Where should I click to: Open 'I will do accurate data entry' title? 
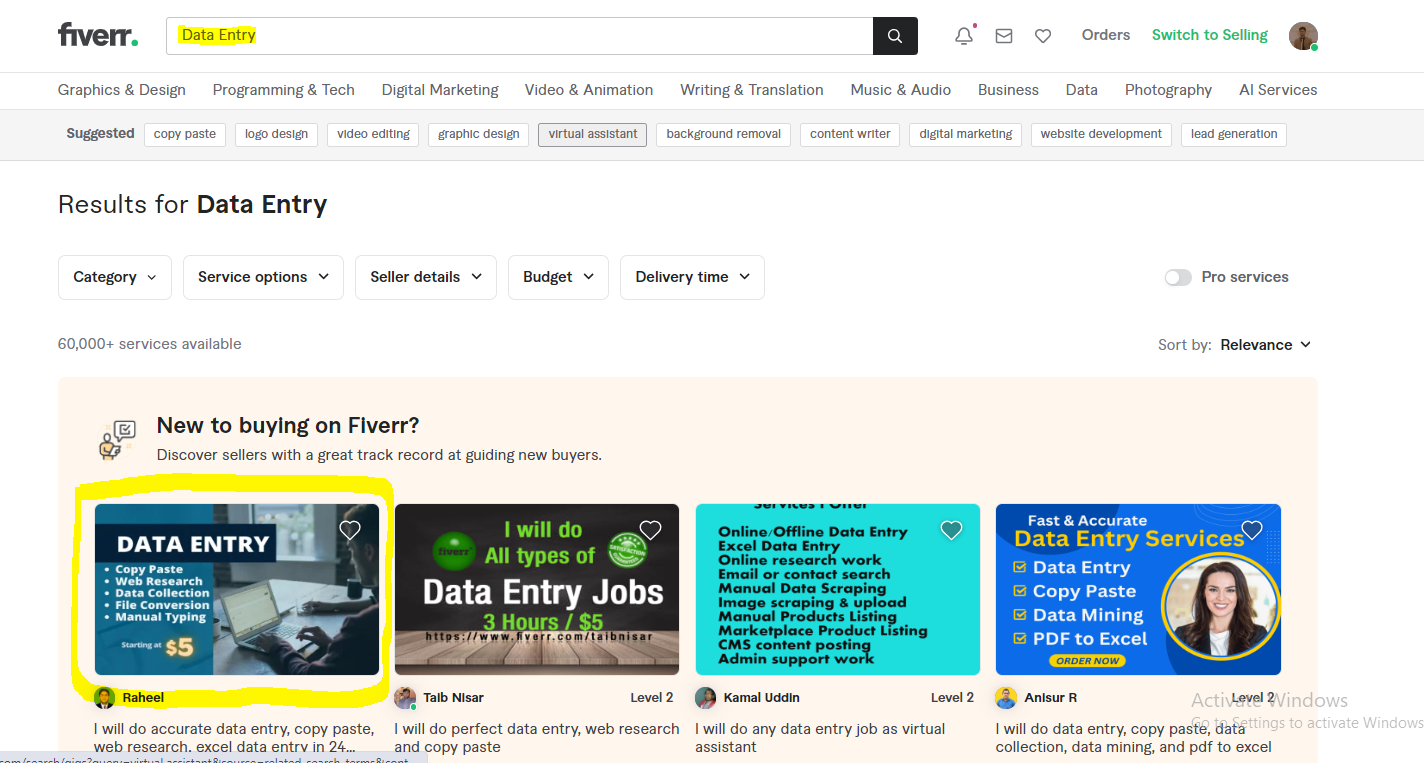235,738
